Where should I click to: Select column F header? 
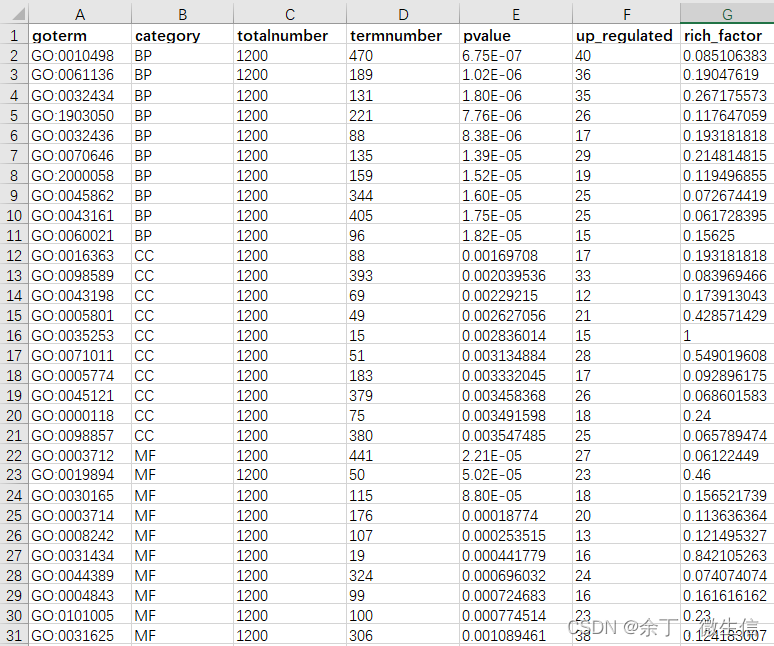click(x=626, y=14)
